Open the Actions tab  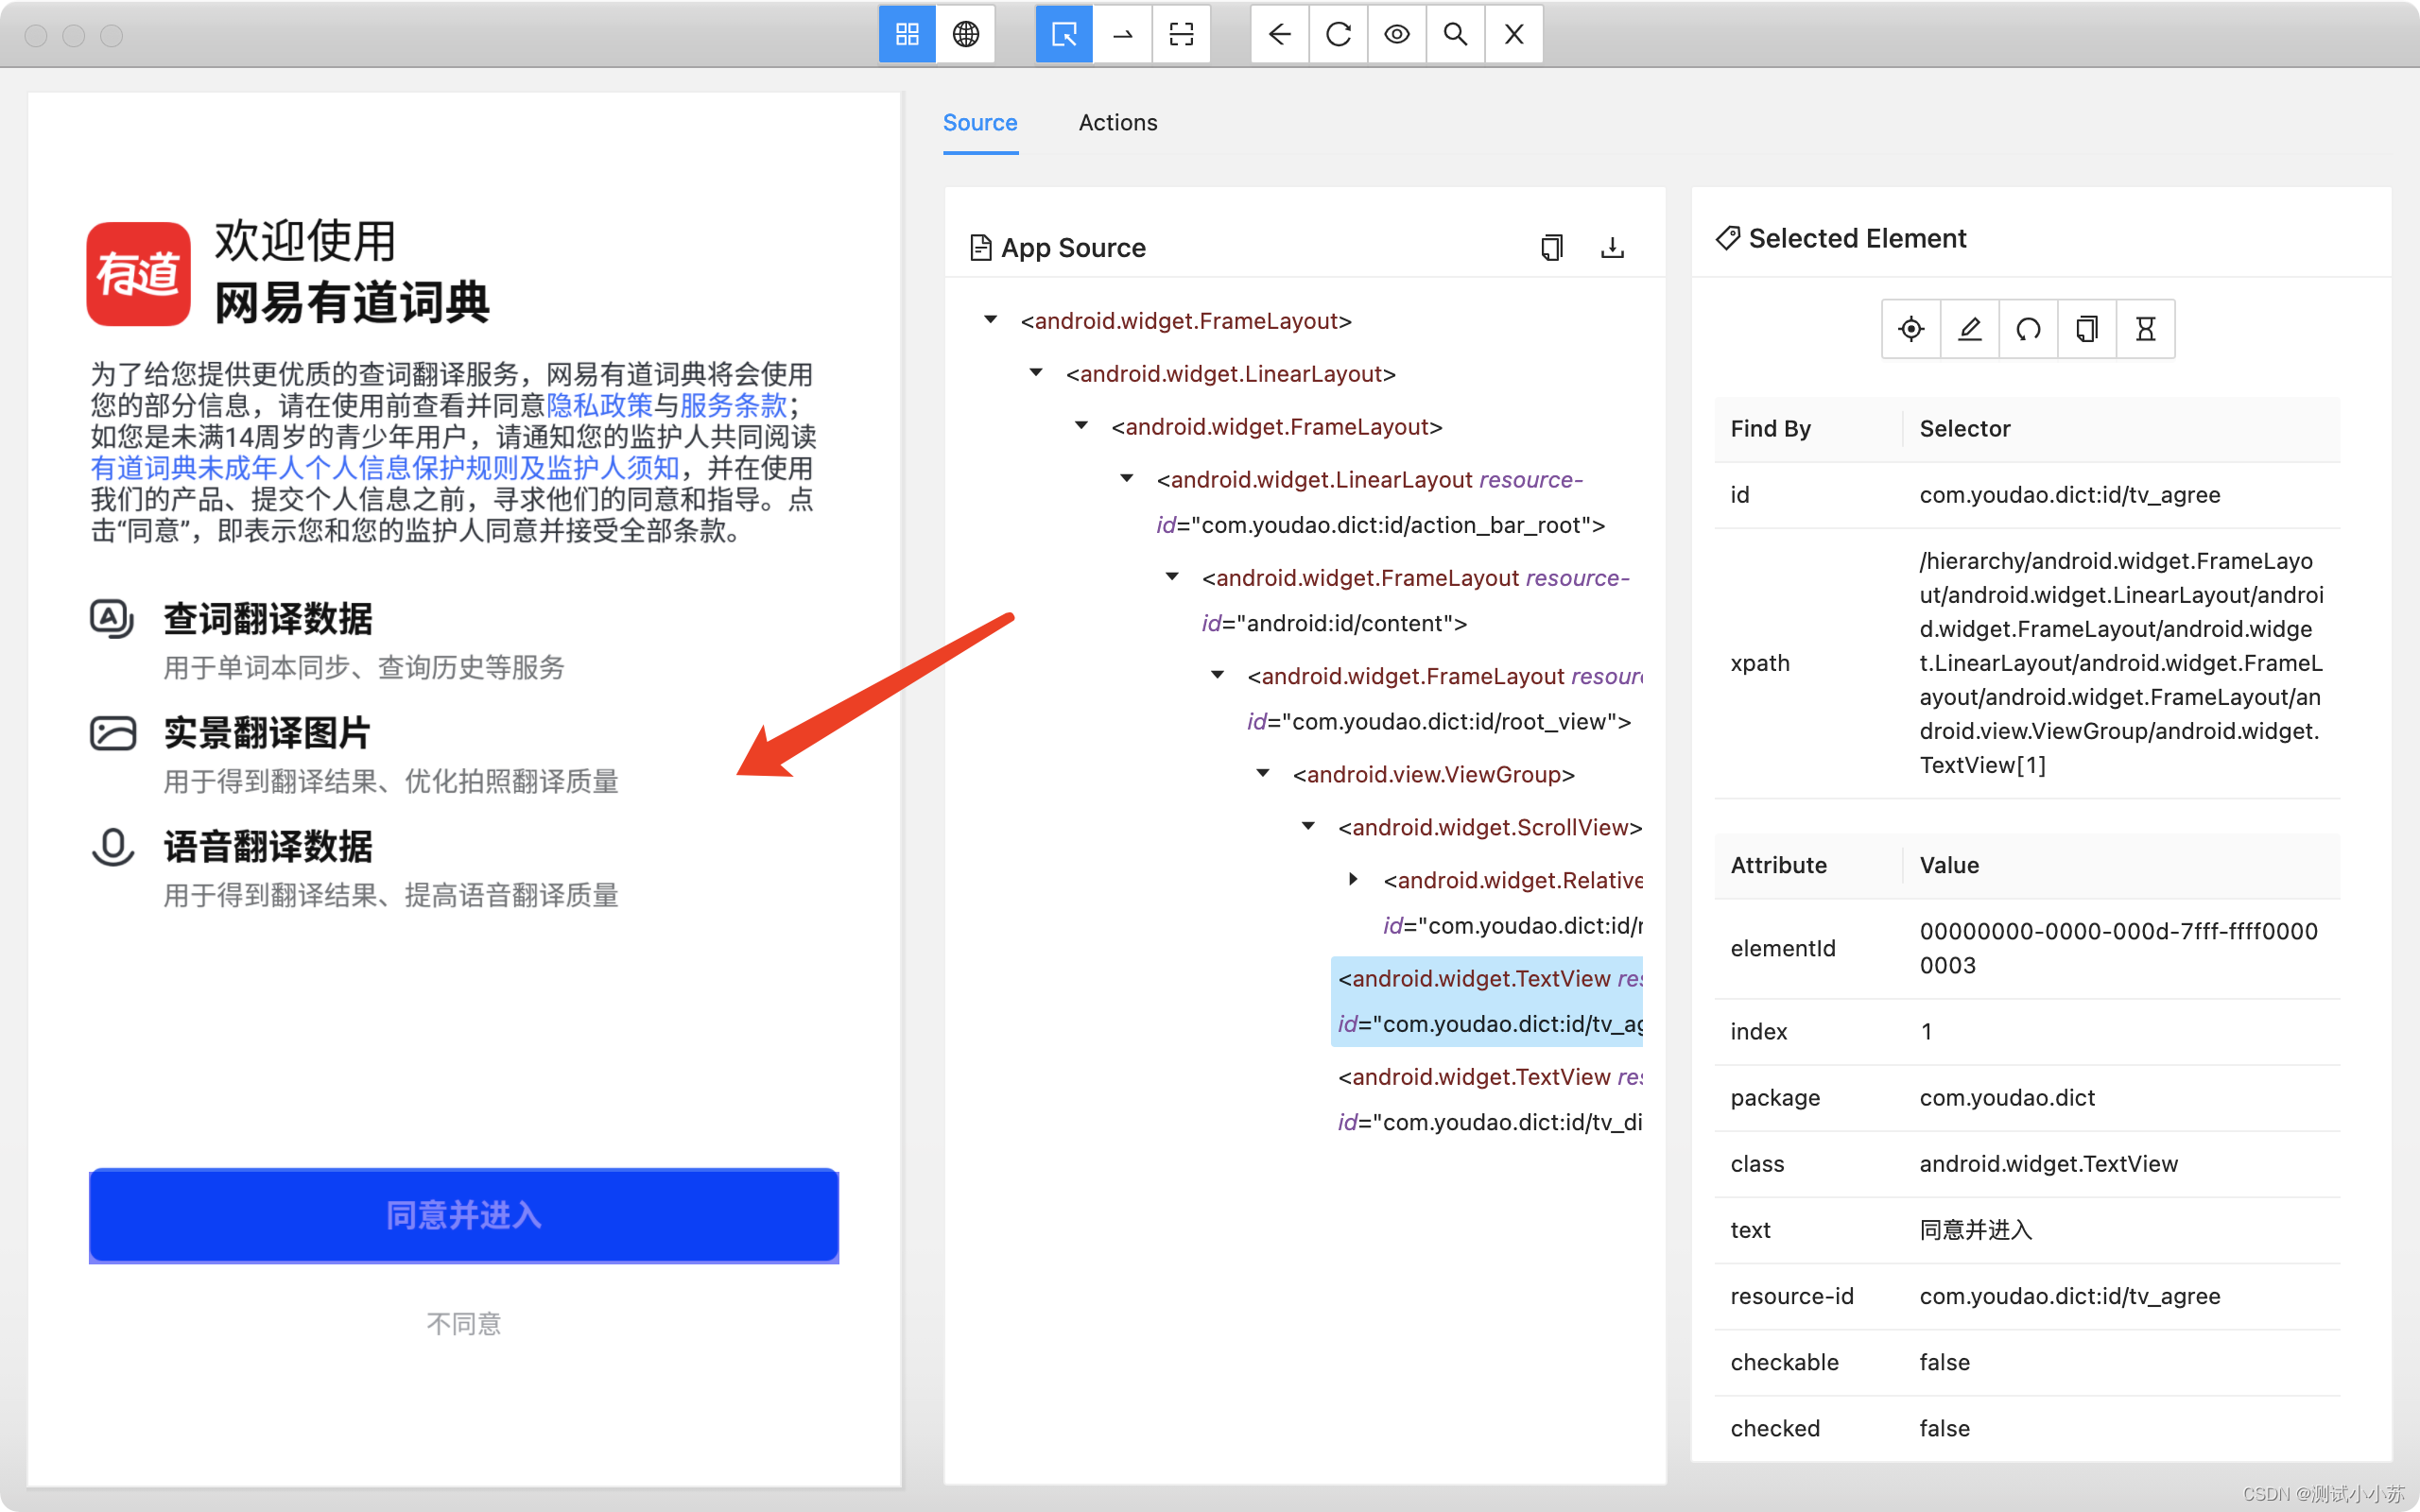(1117, 123)
